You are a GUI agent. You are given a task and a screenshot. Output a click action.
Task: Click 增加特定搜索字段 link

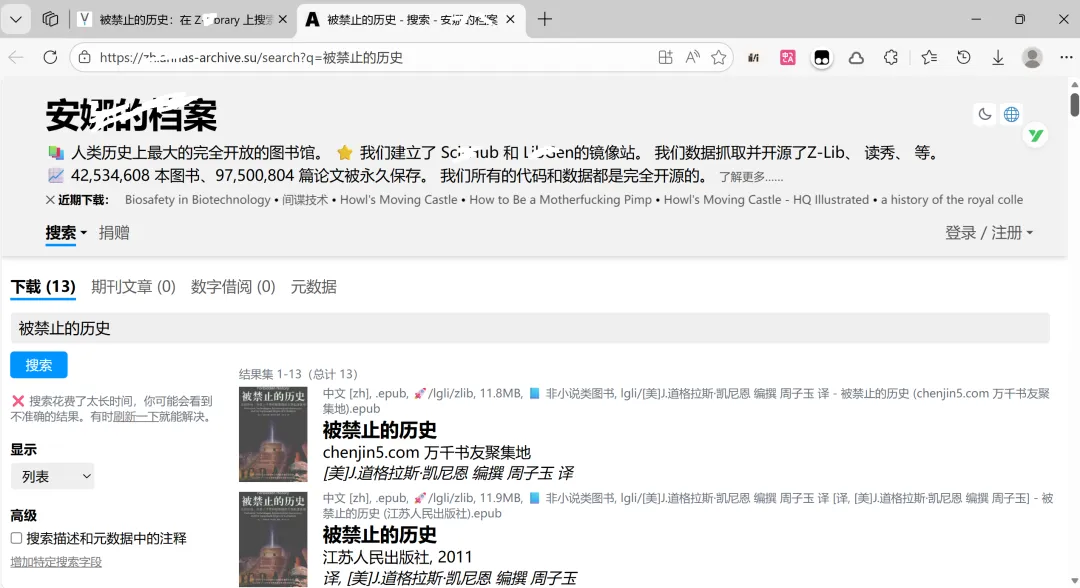(56, 562)
